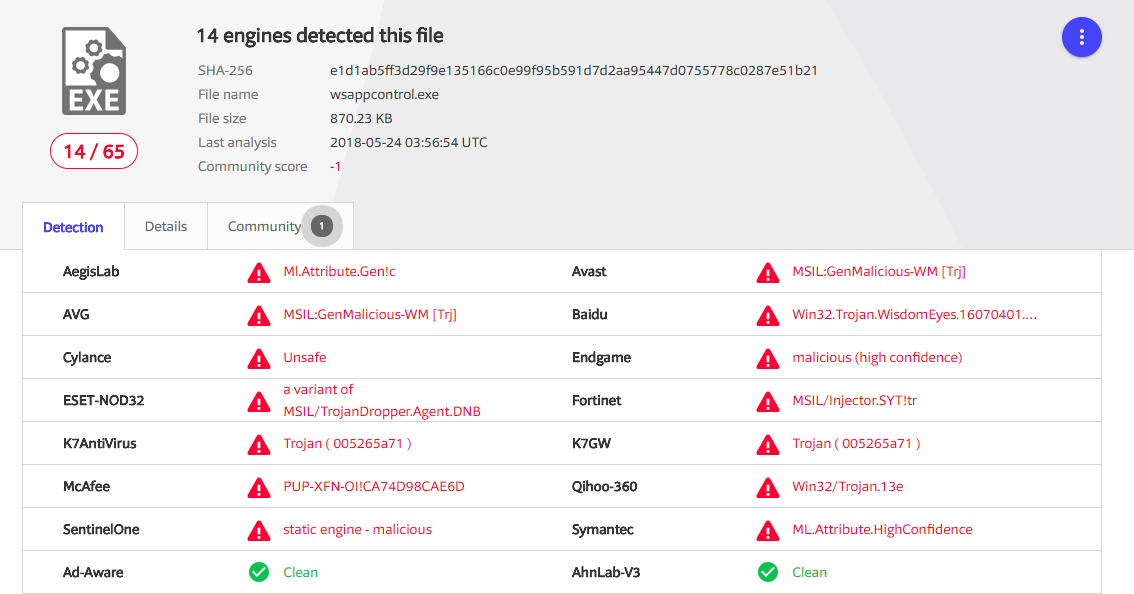Screen dimensions: 1134x594
Task: Click the SHA-256 hash value
Action: 574,71
